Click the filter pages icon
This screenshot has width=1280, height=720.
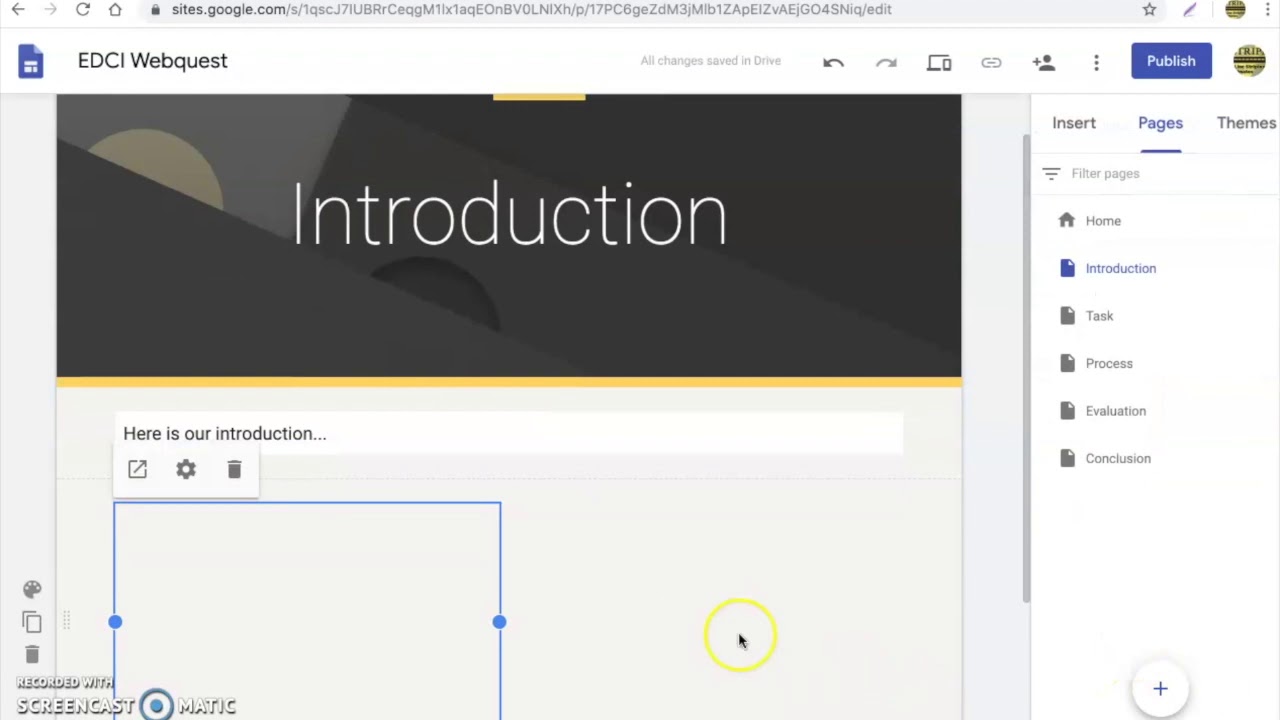pos(1050,174)
